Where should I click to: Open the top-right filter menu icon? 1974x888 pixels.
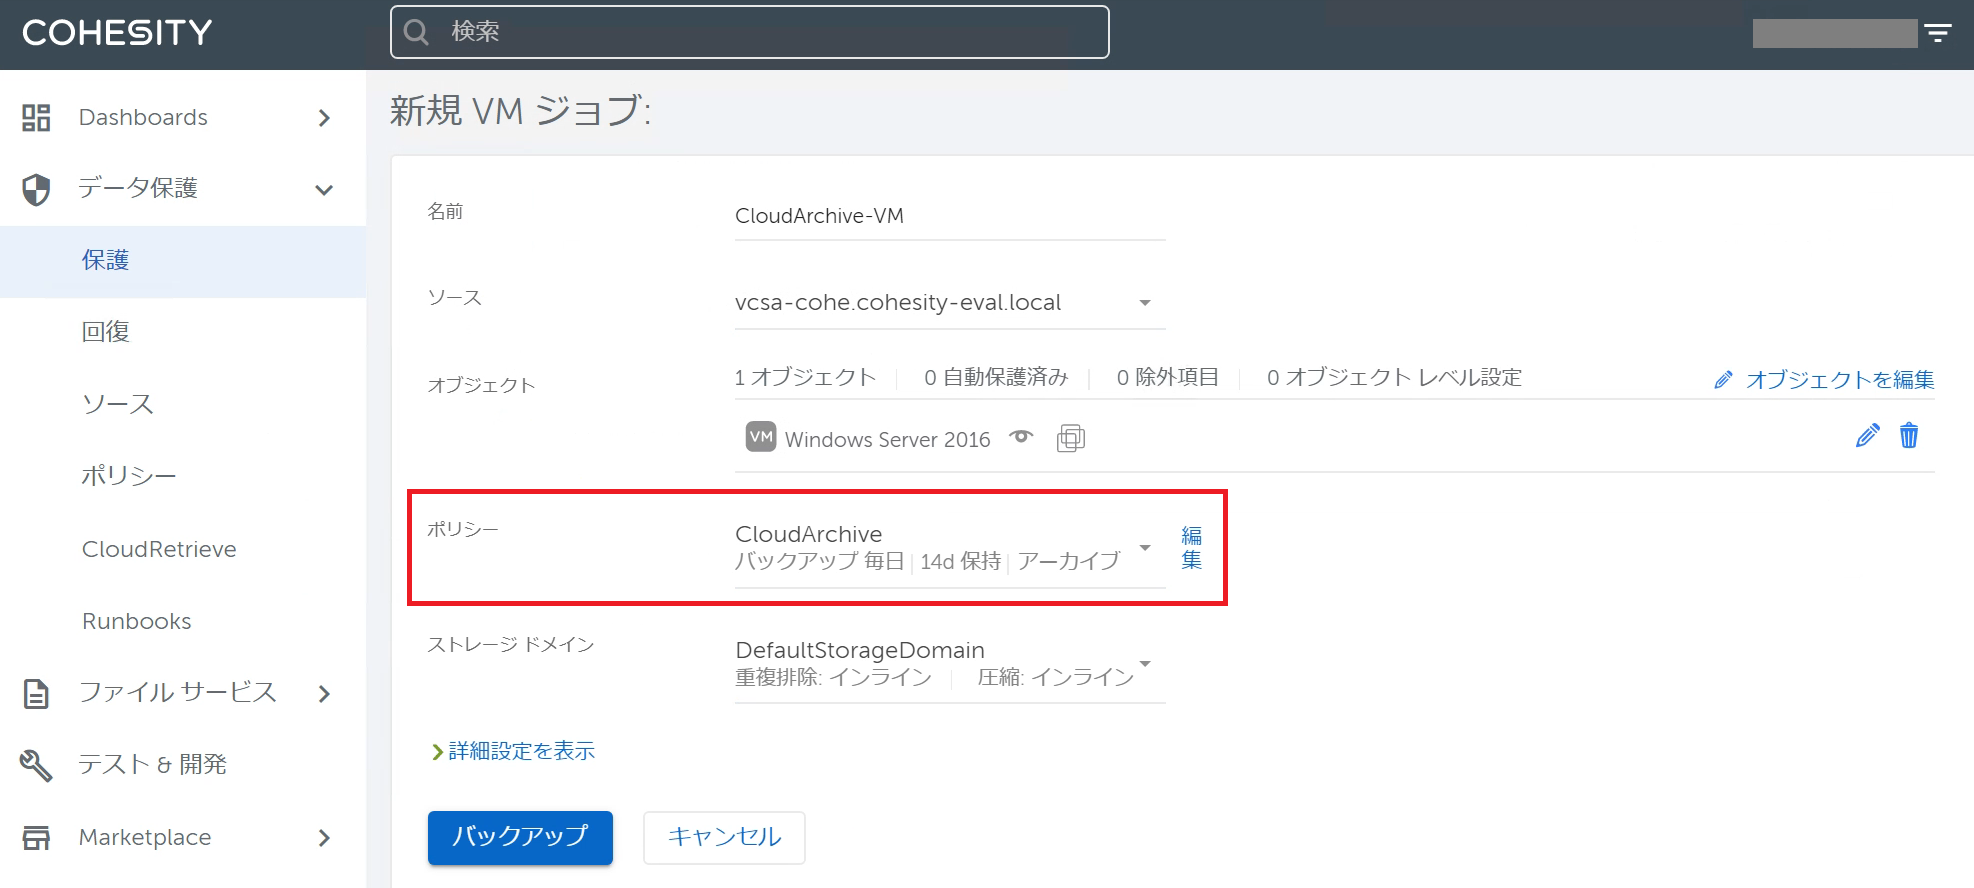tap(1938, 33)
